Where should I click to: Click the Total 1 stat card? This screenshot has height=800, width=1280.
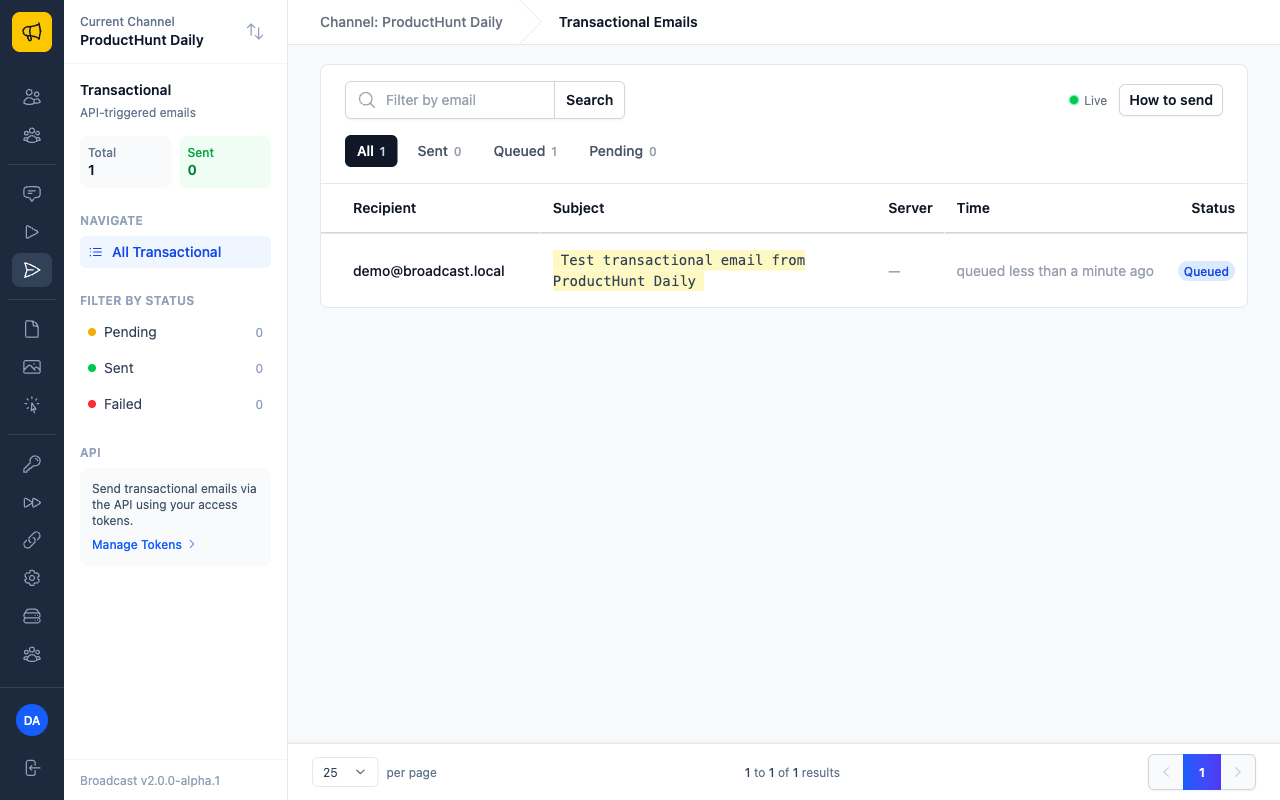click(x=125, y=162)
